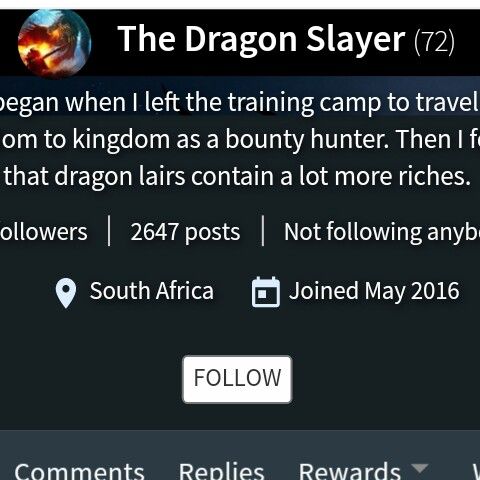Click the calendar icon beside Joined date

coord(266,292)
